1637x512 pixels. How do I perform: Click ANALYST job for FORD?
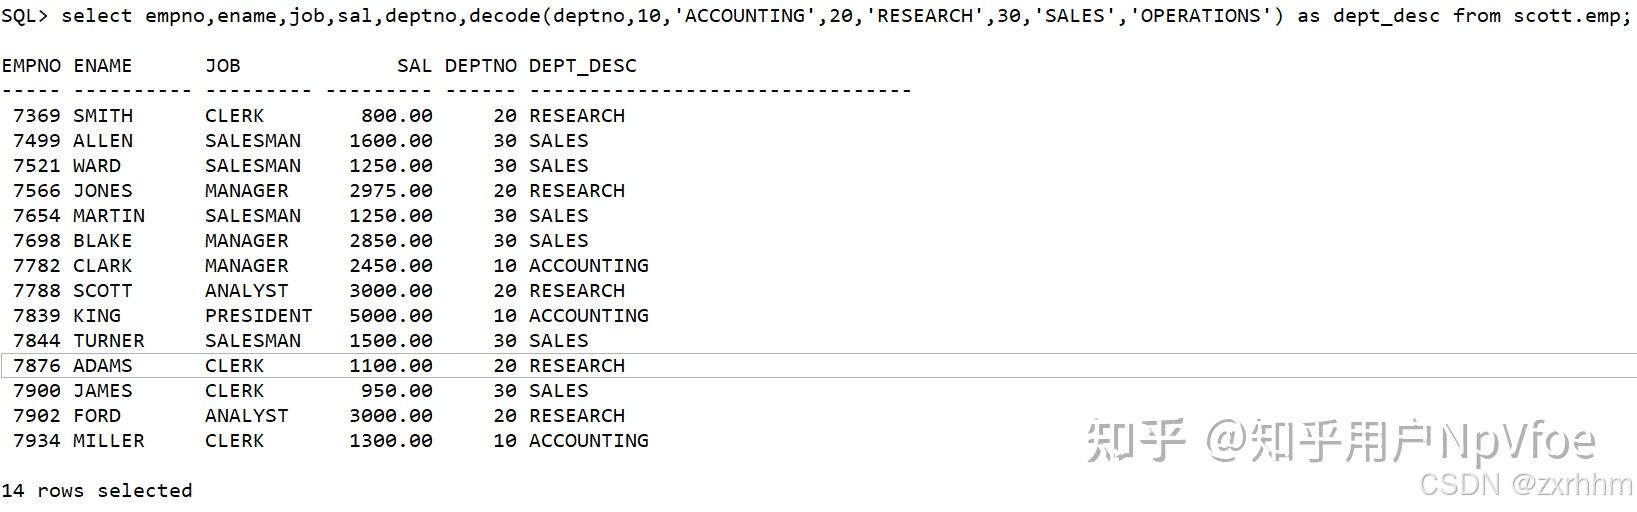click(246, 416)
